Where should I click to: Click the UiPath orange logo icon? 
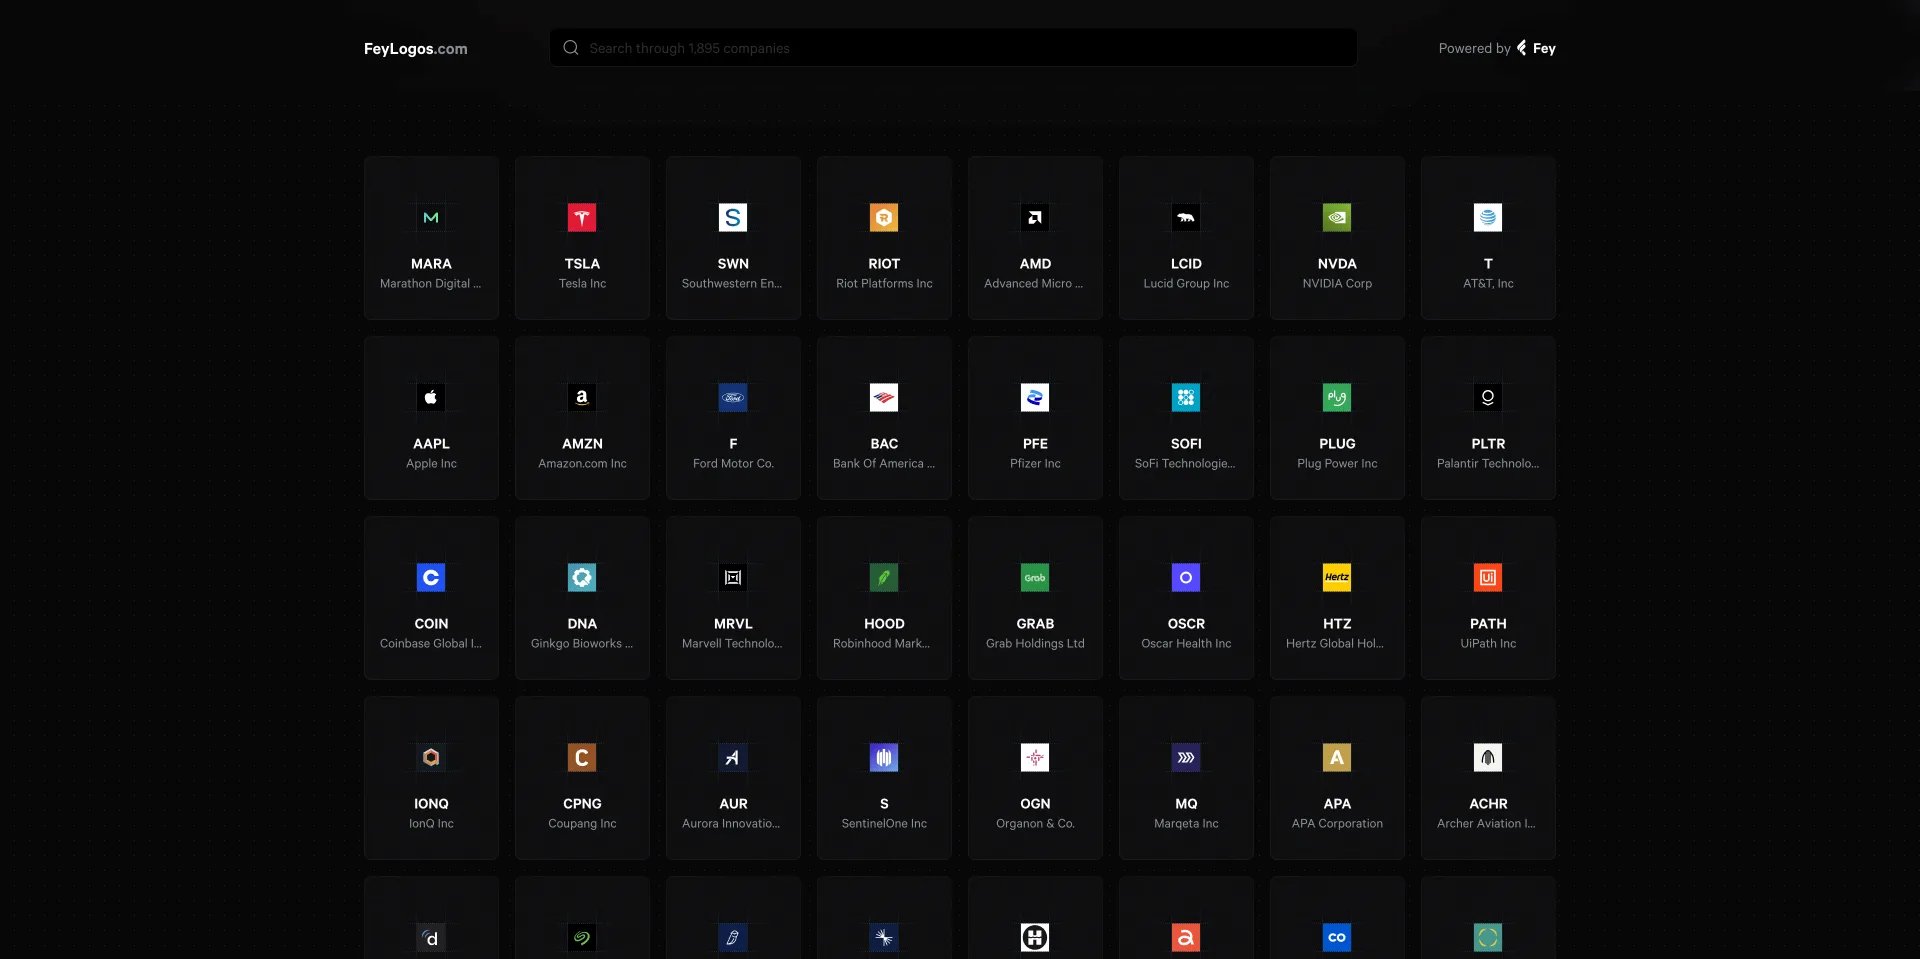tap(1488, 577)
